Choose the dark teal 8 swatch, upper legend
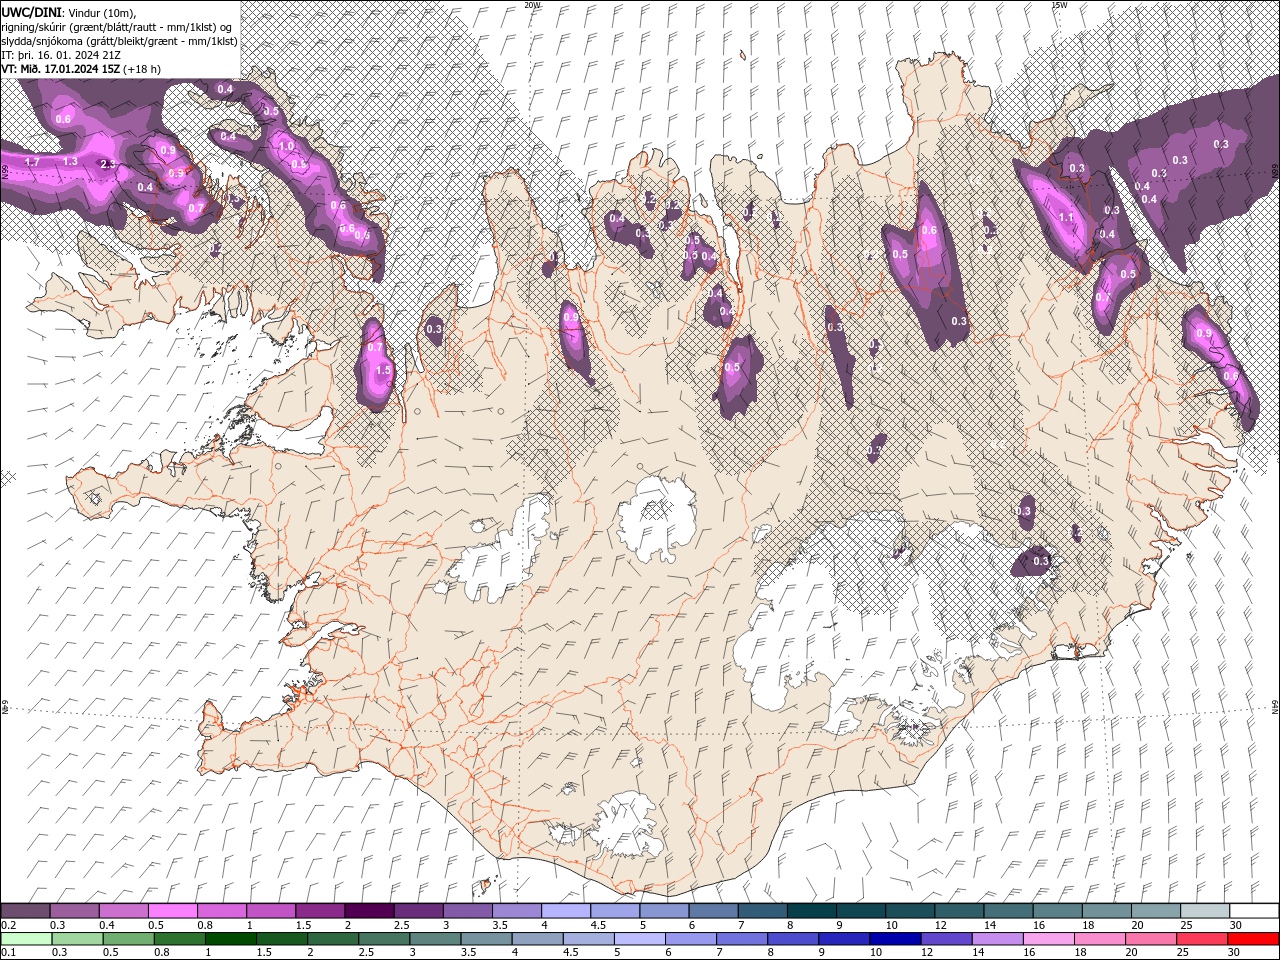Viewport: 1280px width, 960px height. [812, 911]
